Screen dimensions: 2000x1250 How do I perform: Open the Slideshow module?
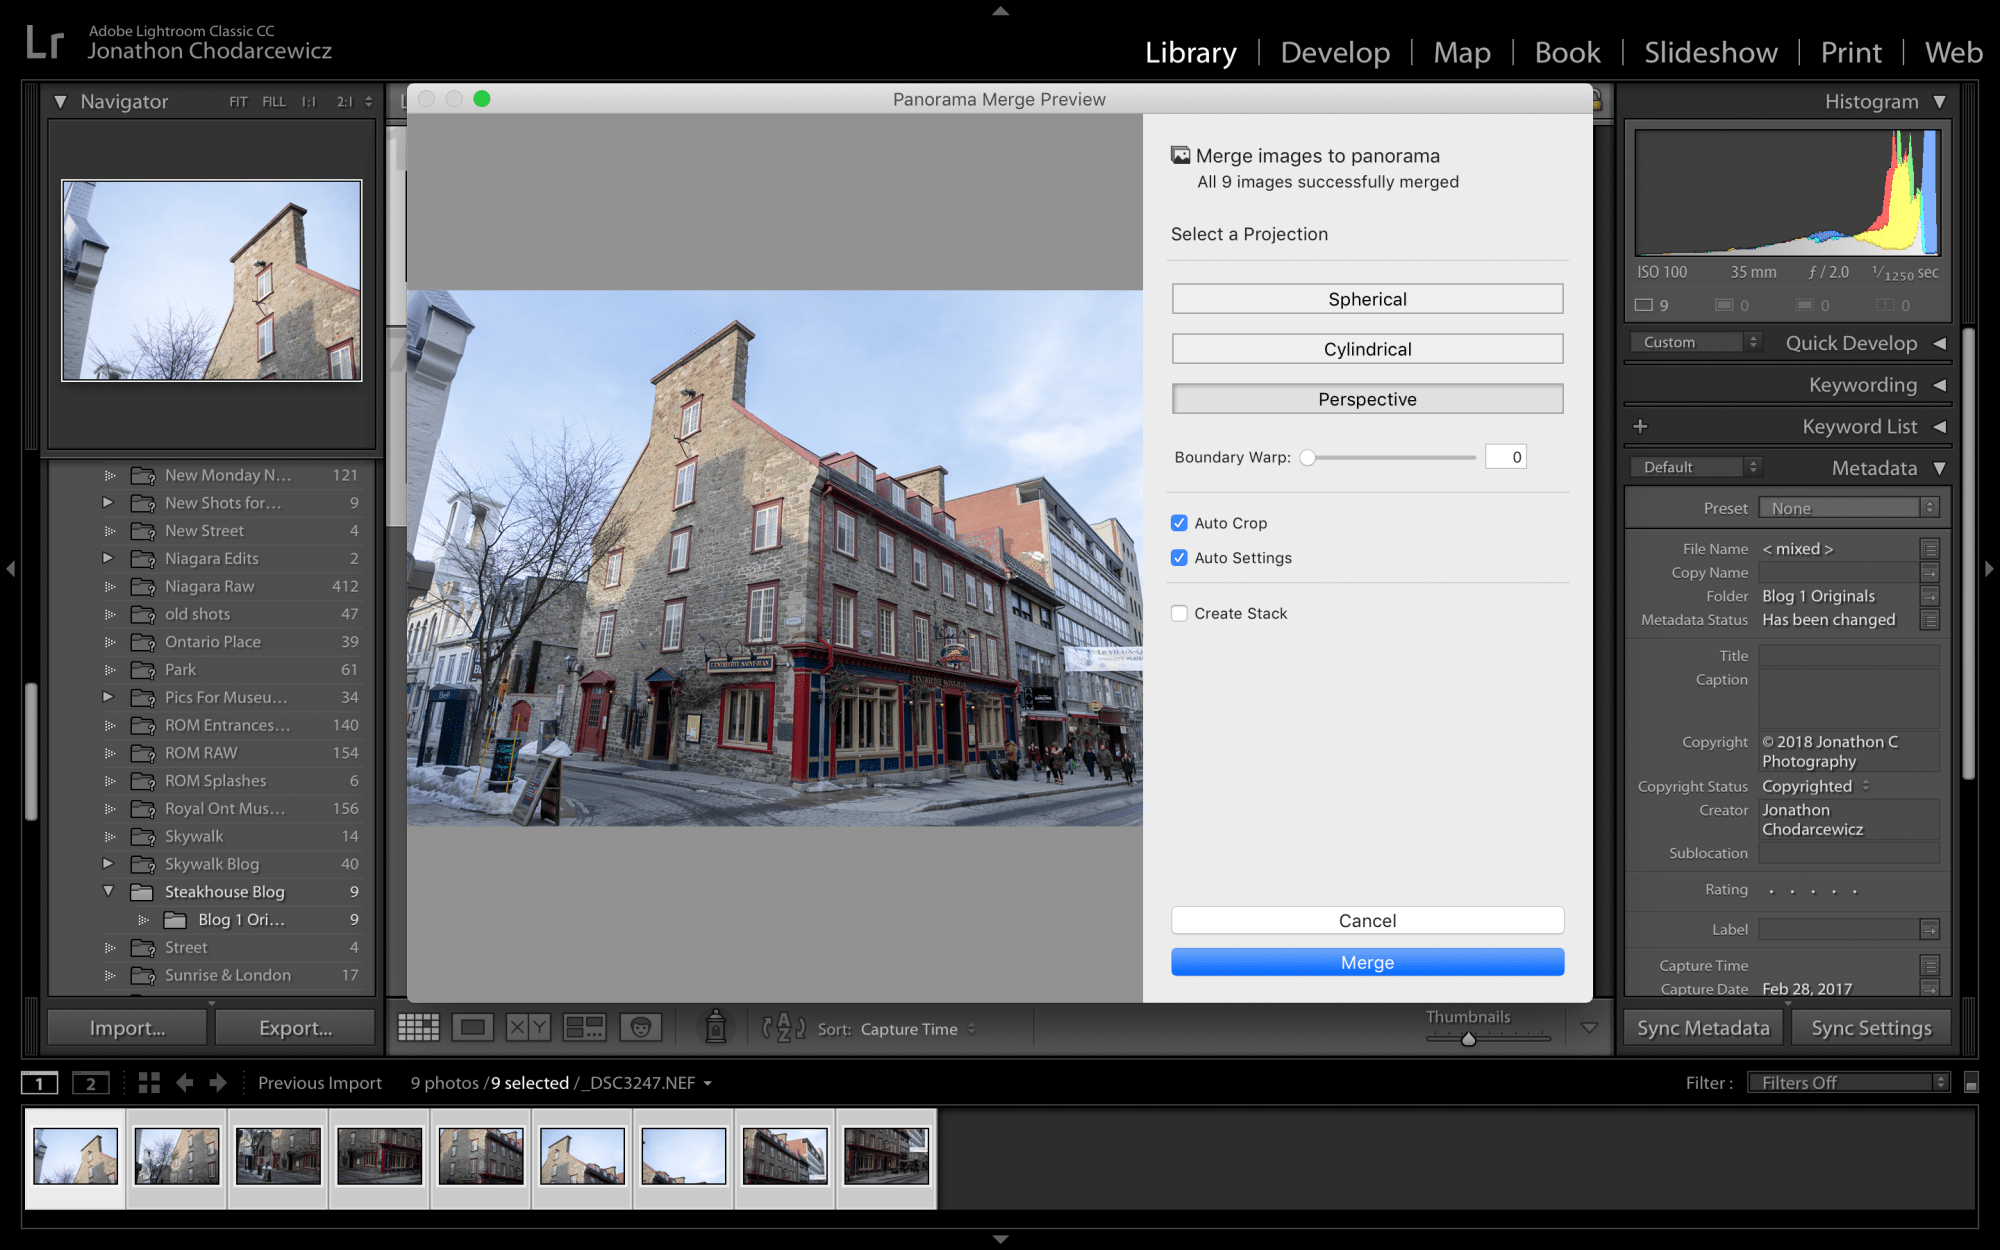point(1710,52)
